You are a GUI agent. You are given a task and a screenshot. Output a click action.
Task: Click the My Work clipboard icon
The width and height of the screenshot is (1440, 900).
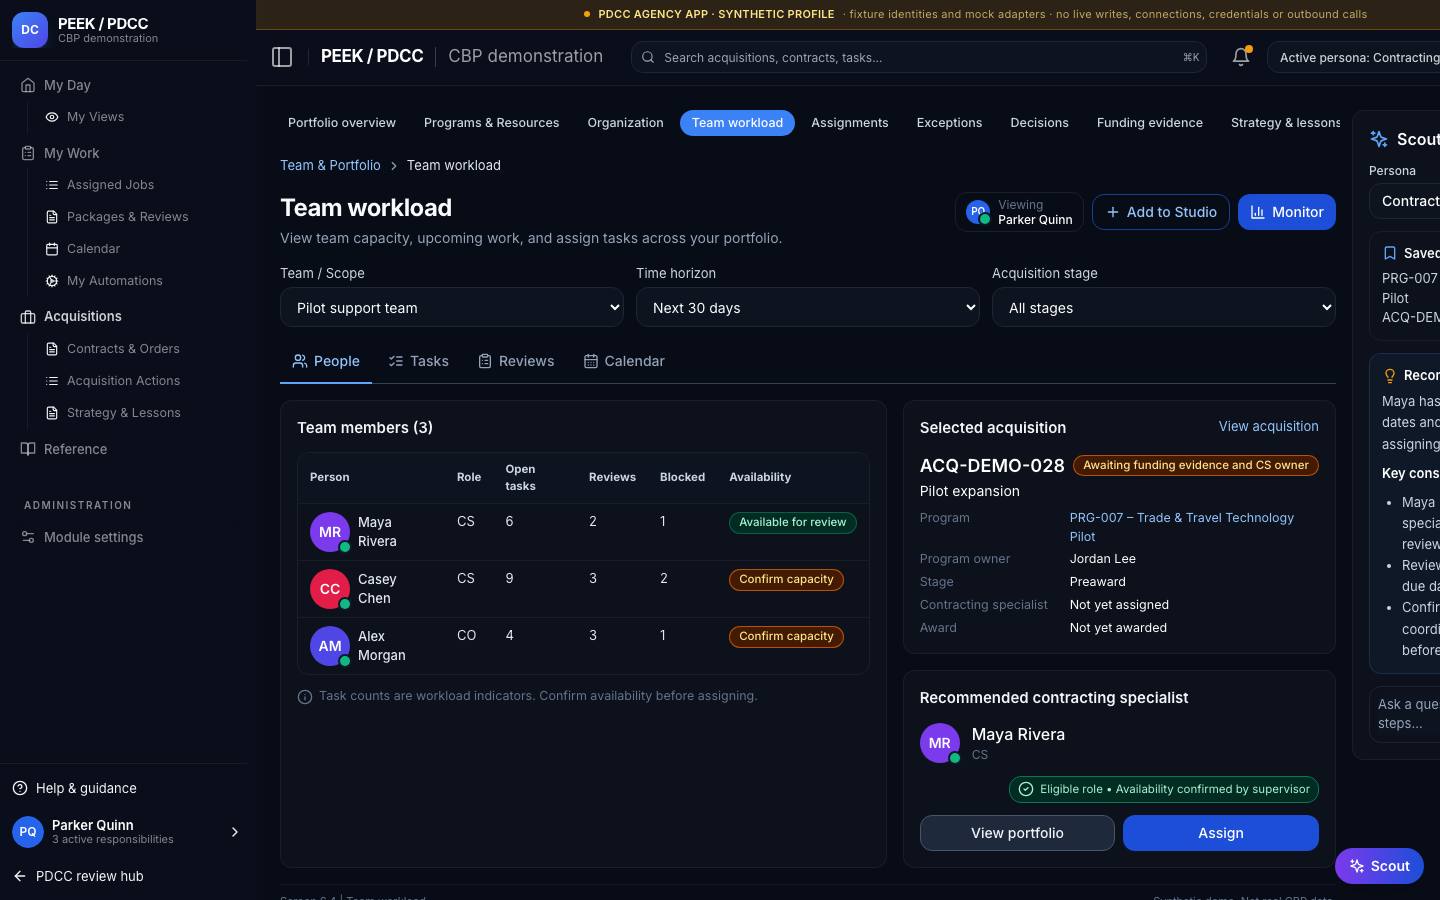pyautogui.click(x=28, y=153)
